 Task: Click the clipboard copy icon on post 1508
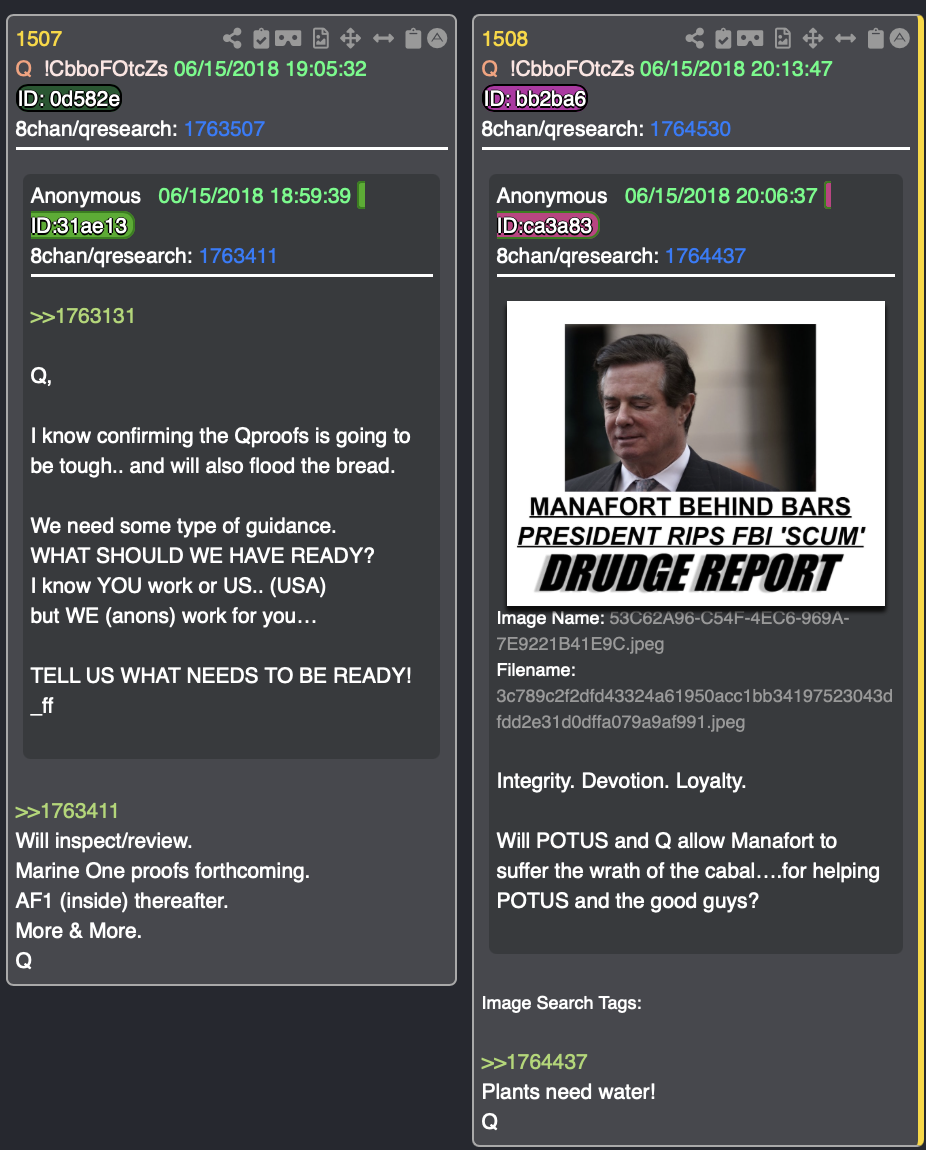[x=875, y=38]
